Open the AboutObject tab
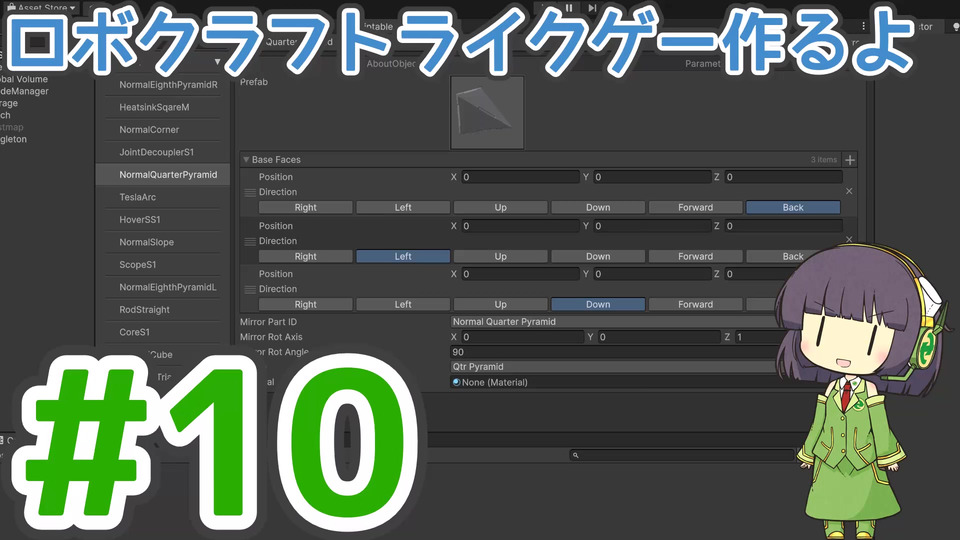 click(391, 64)
